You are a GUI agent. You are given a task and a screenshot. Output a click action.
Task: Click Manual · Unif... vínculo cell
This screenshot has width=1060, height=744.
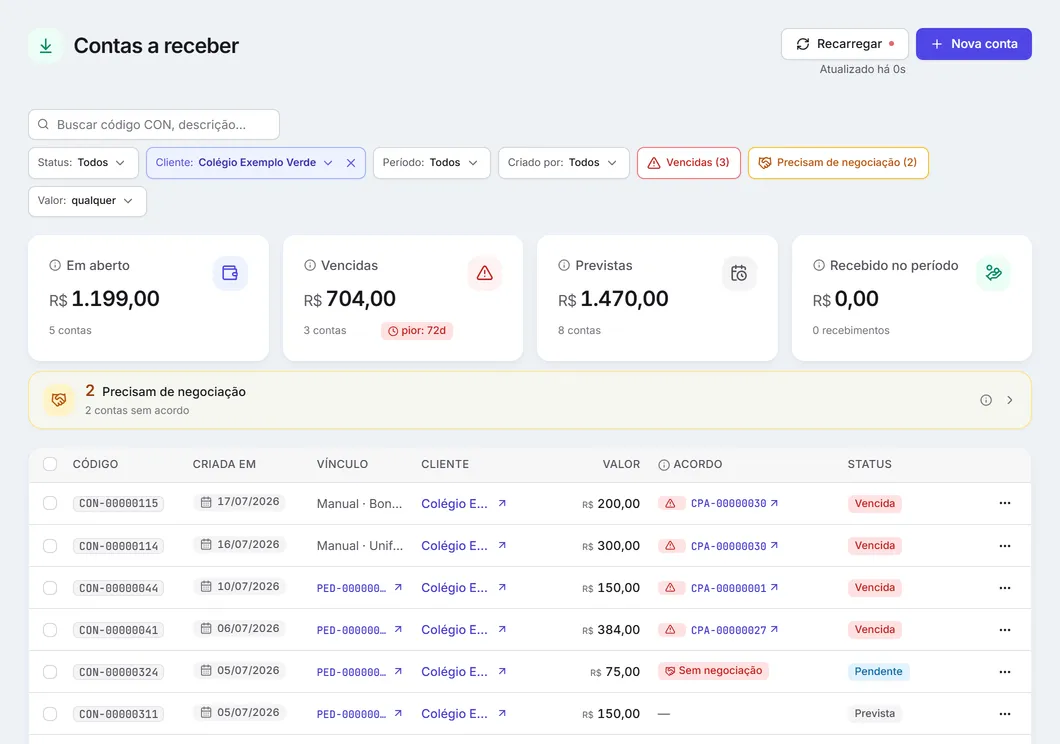coord(360,545)
